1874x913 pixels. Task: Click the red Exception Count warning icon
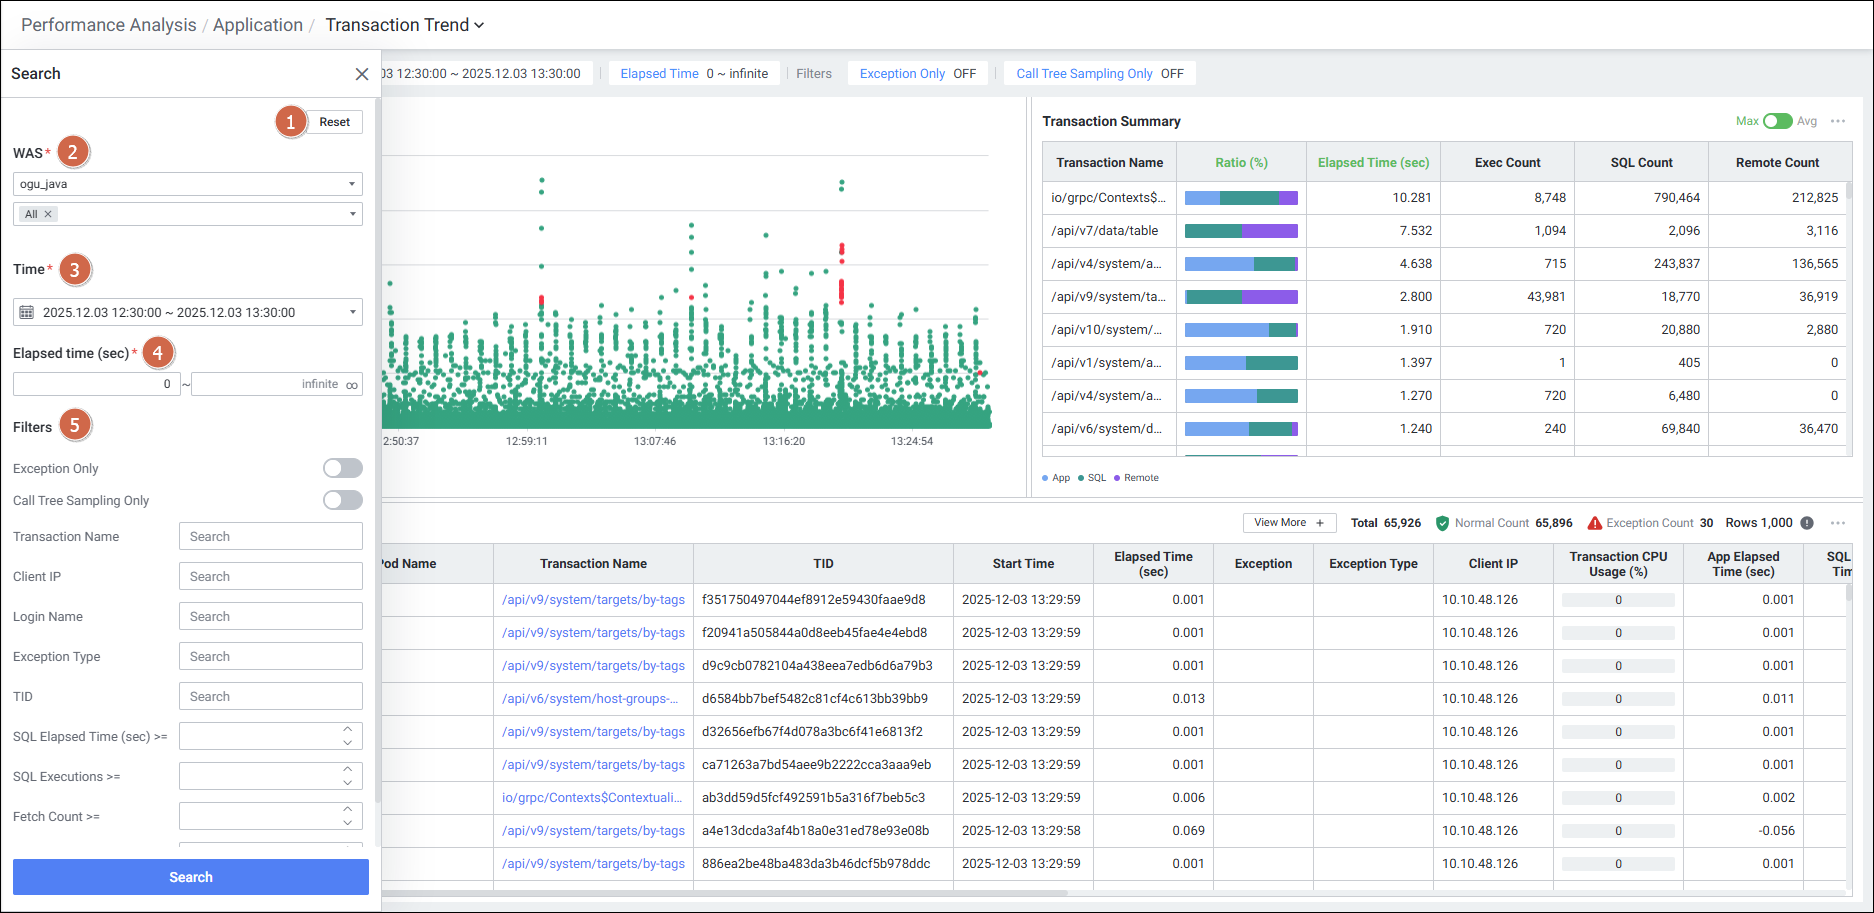pos(1595,523)
